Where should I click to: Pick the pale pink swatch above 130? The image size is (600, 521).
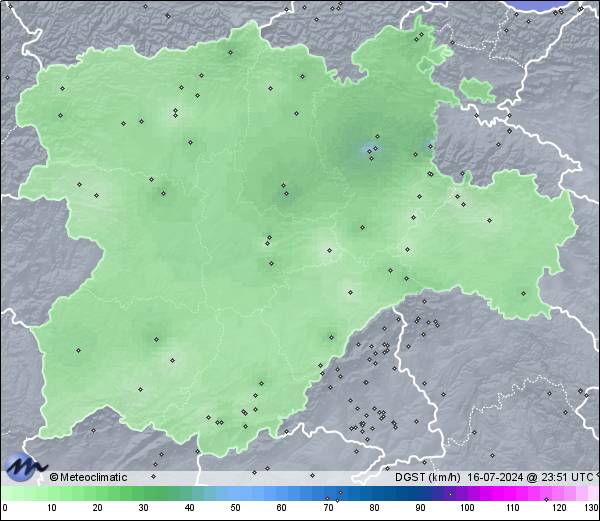pos(592,493)
